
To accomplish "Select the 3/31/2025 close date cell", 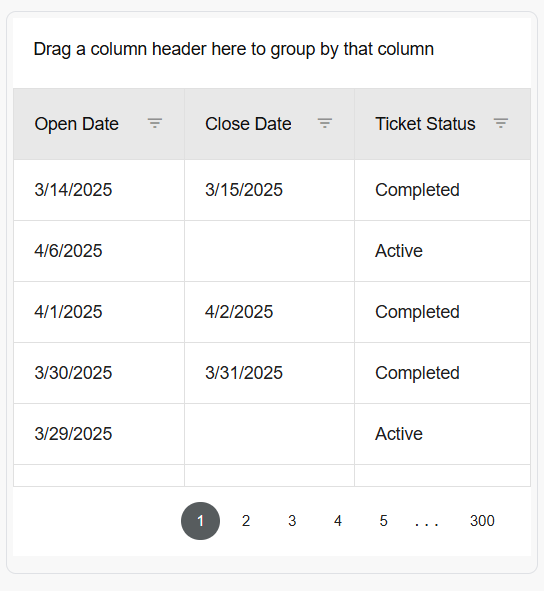I will (270, 373).
